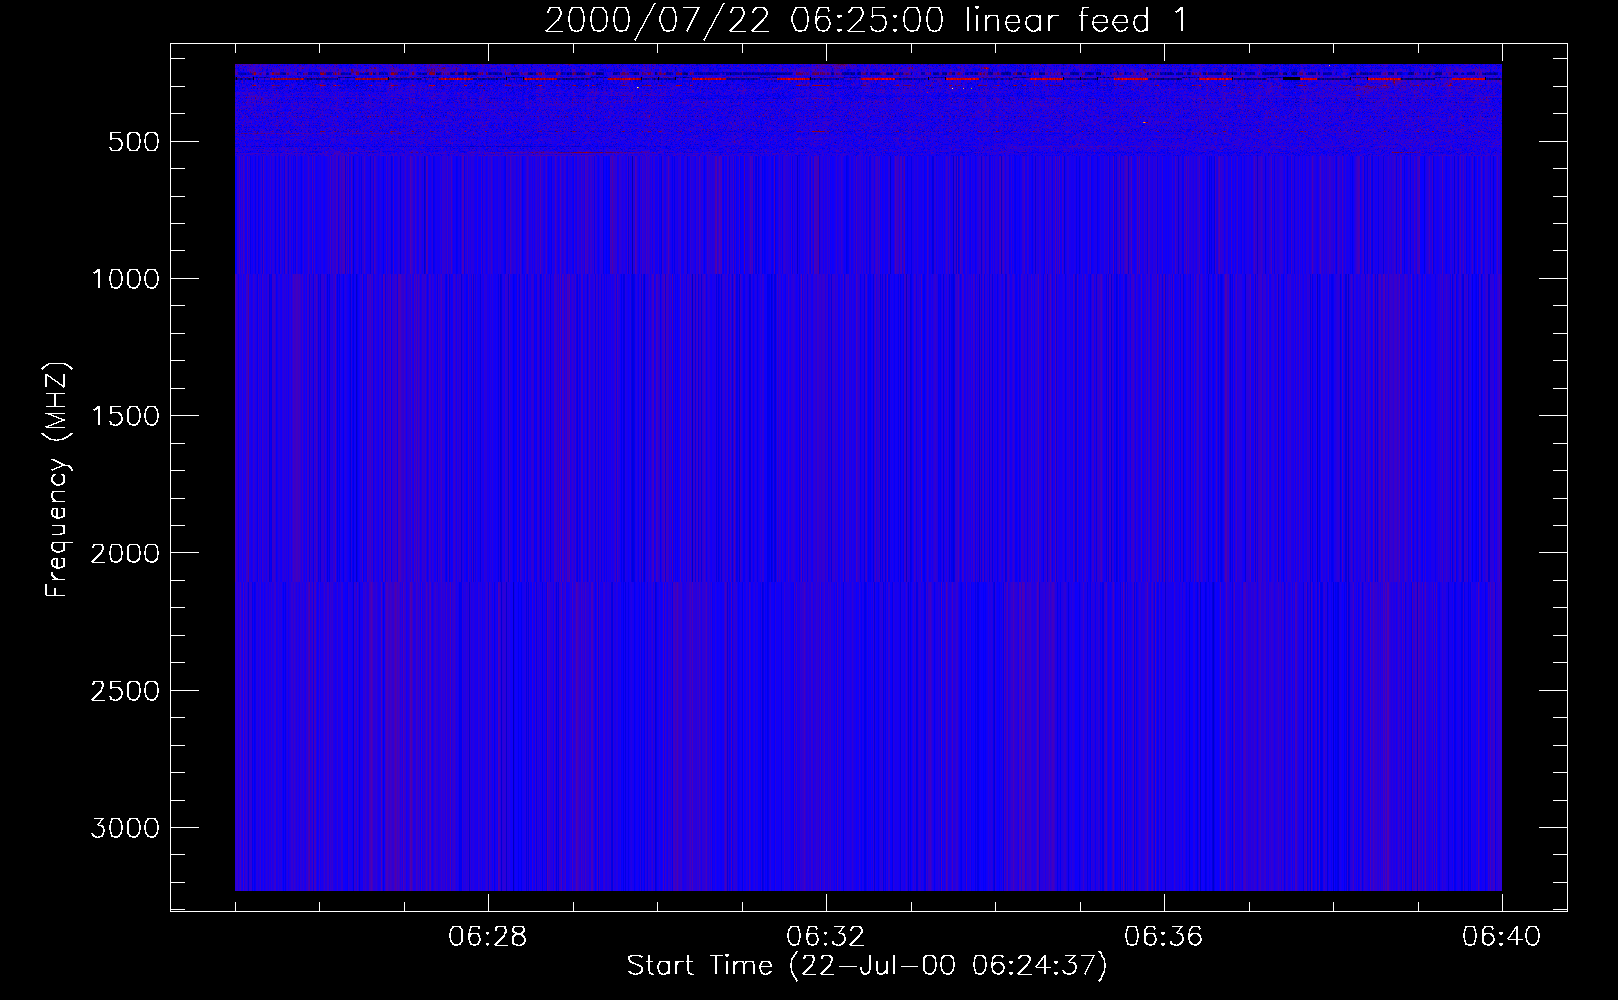Click the 06:40 time tick label
The image size is (1618, 1000).
[1502, 937]
